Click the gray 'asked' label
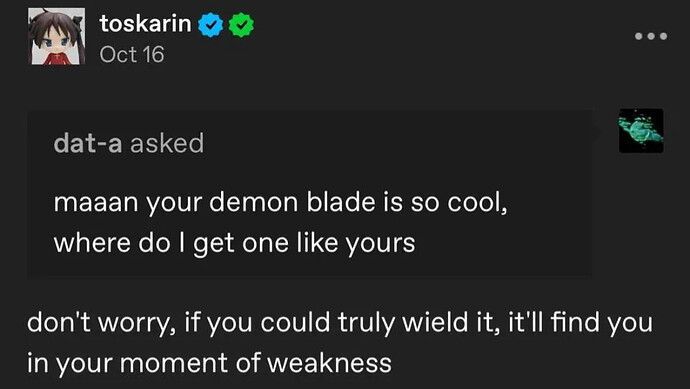The width and height of the screenshot is (690, 389). pos(167,143)
